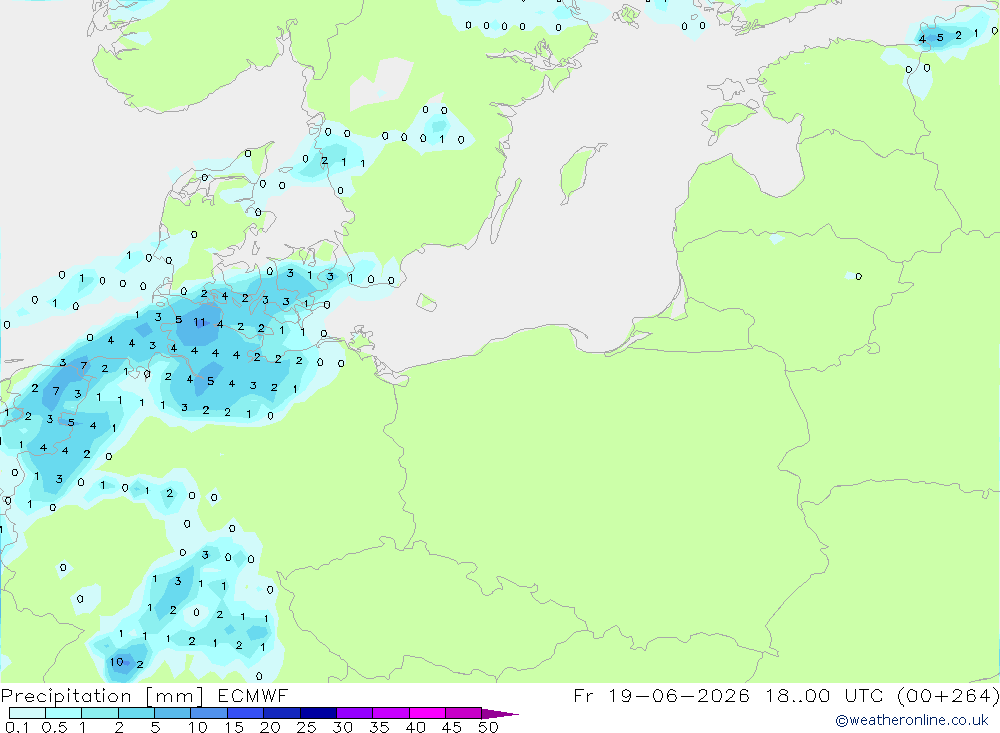Click the "ECMWF" model label

tap(253, 696)
